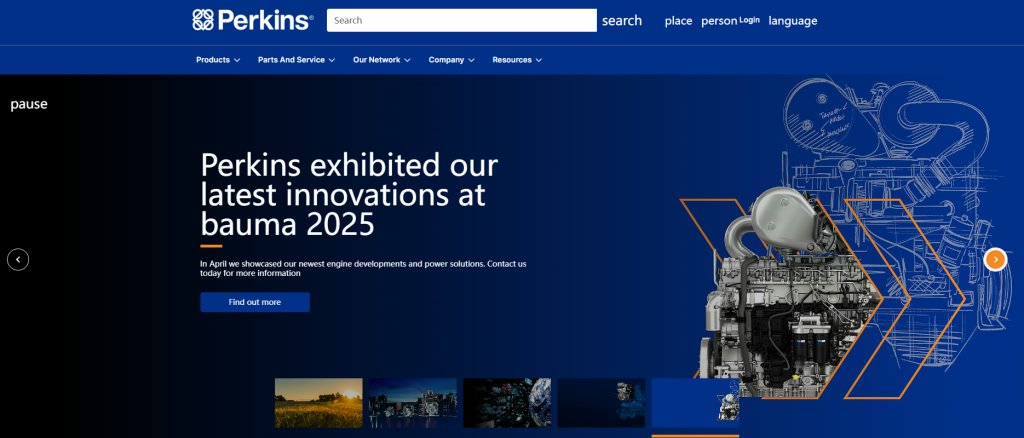
Task: Click the person Login icon
Action: coord(730,21)
